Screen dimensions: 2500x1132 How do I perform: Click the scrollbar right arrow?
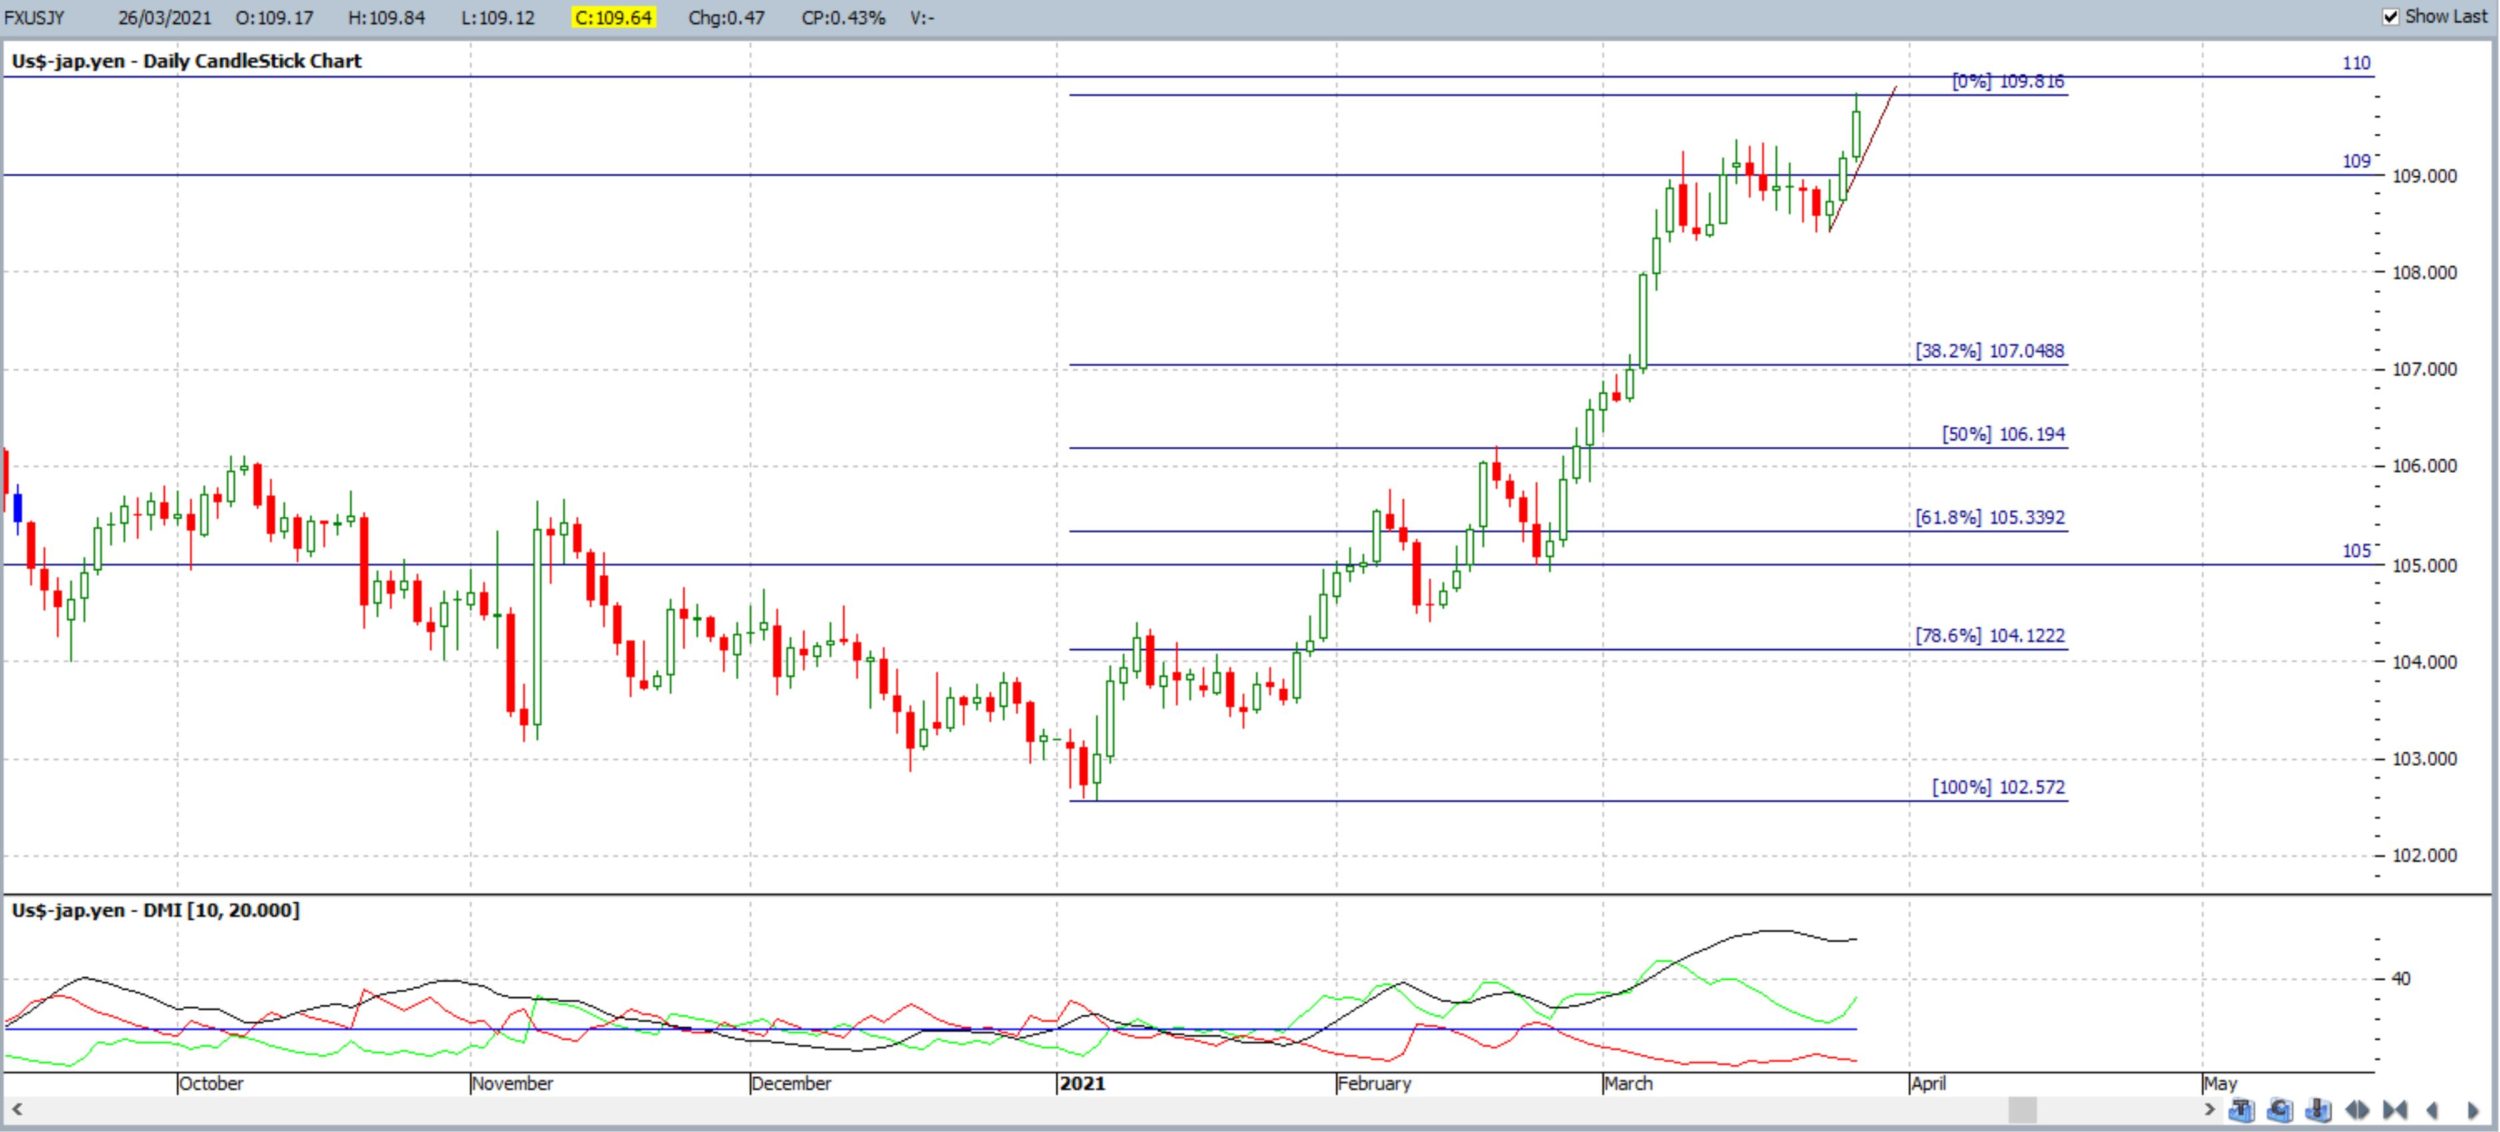pos(2210,1109)
